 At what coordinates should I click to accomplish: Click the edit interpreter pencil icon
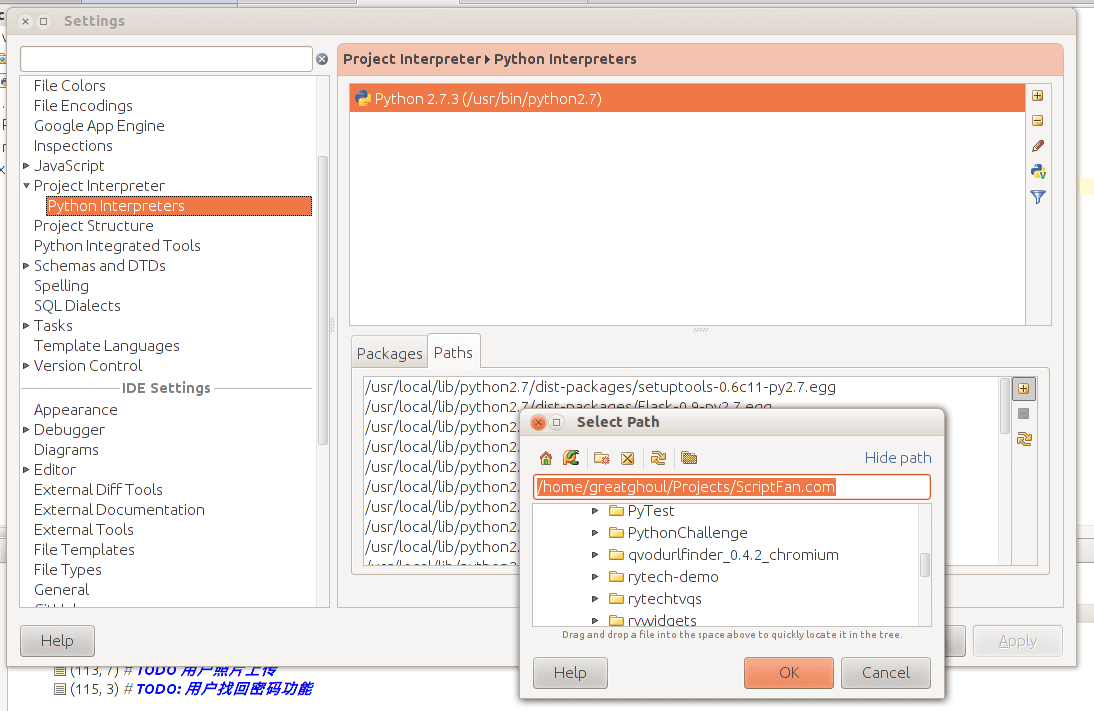[x=1037, y=146]
